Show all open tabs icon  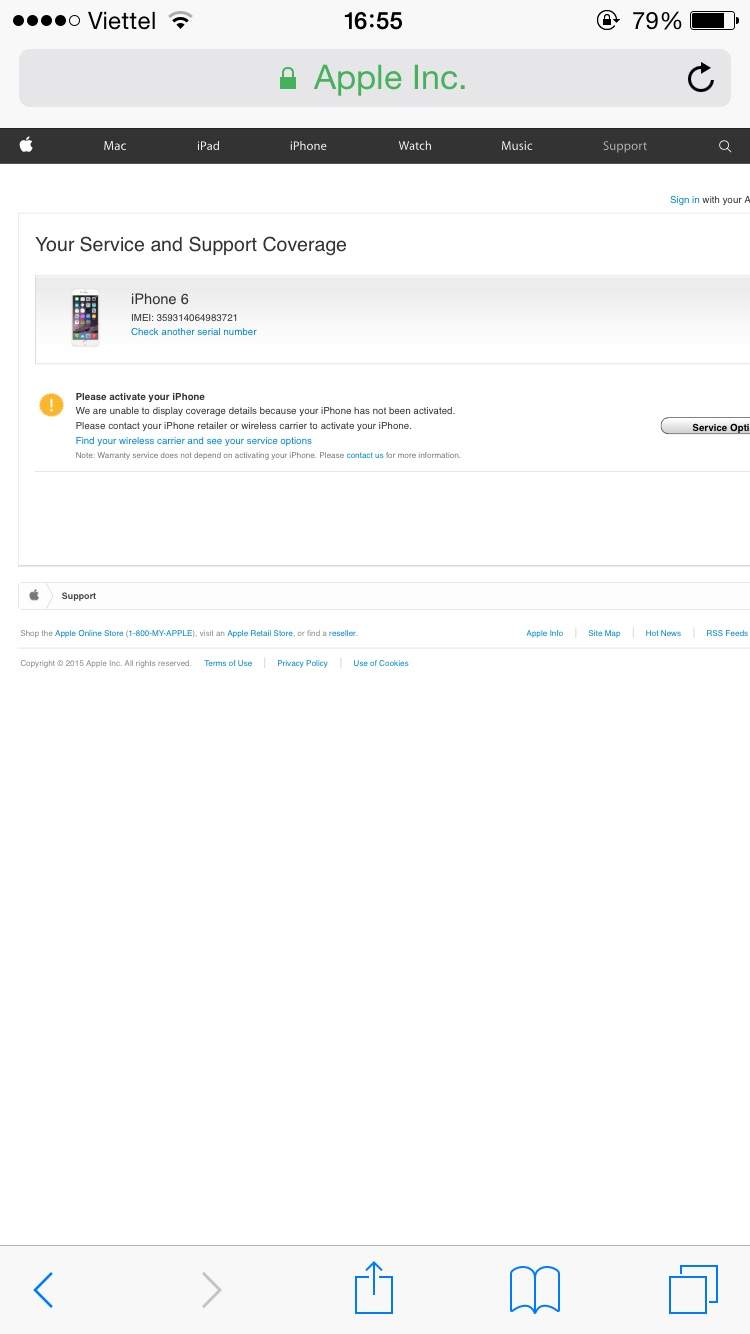(692, 1289)
